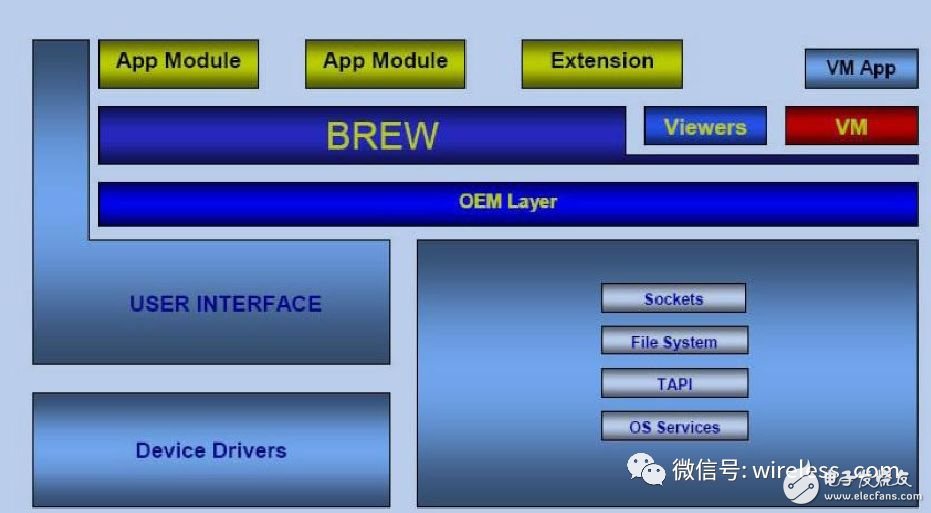Click the yellow Extension box
The width and height of the screenshot is (931, 513).
pyautogui.click(x=602, y=64)
